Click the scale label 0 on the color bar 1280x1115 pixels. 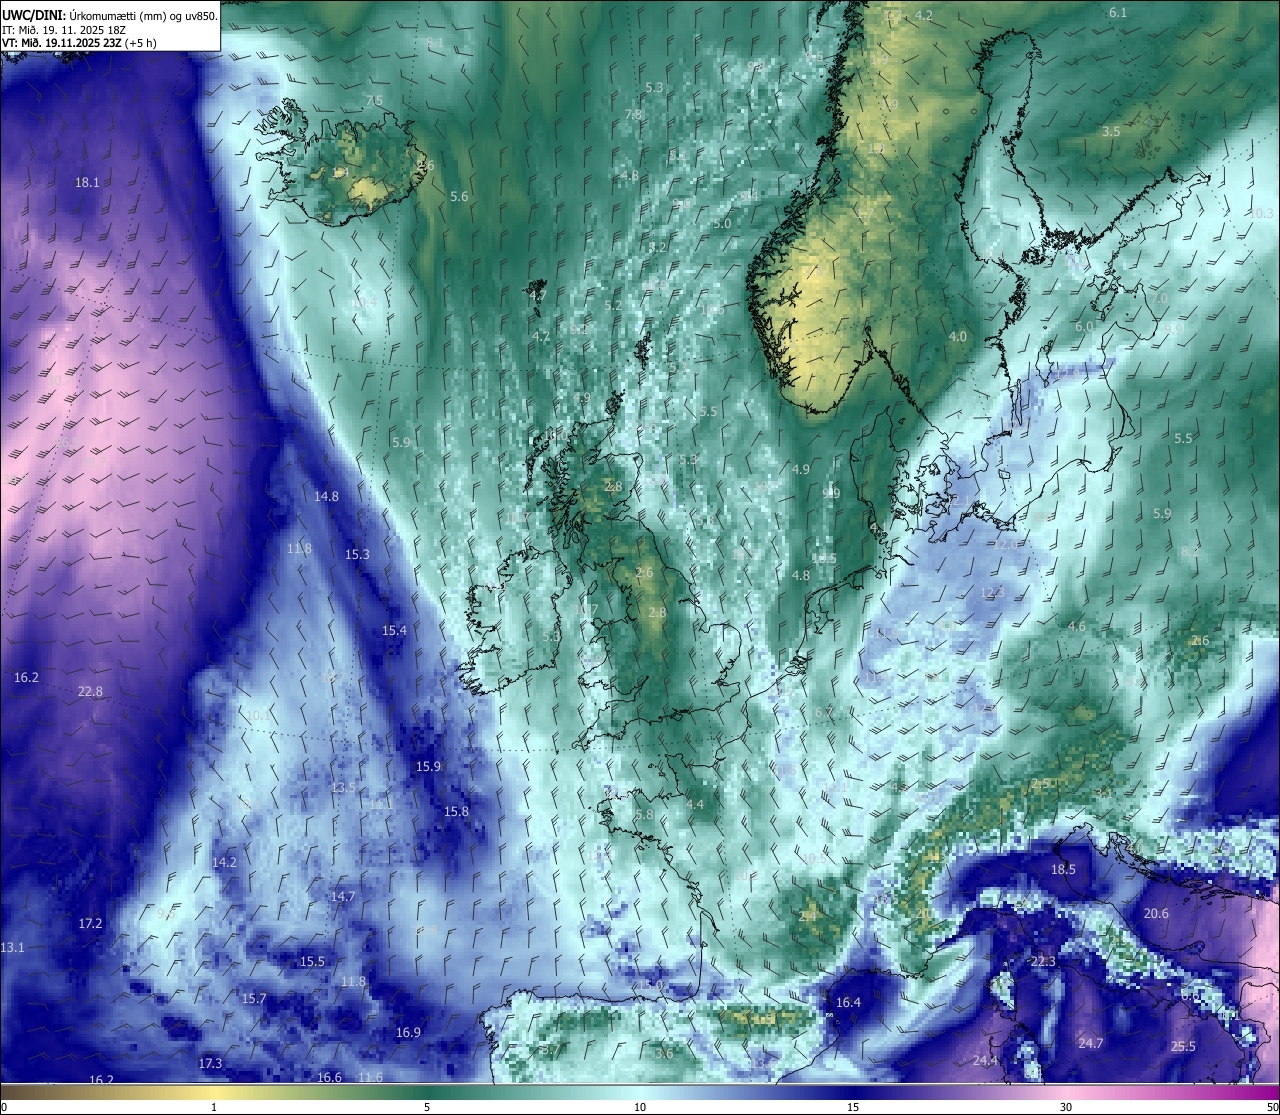(4, 1107)
